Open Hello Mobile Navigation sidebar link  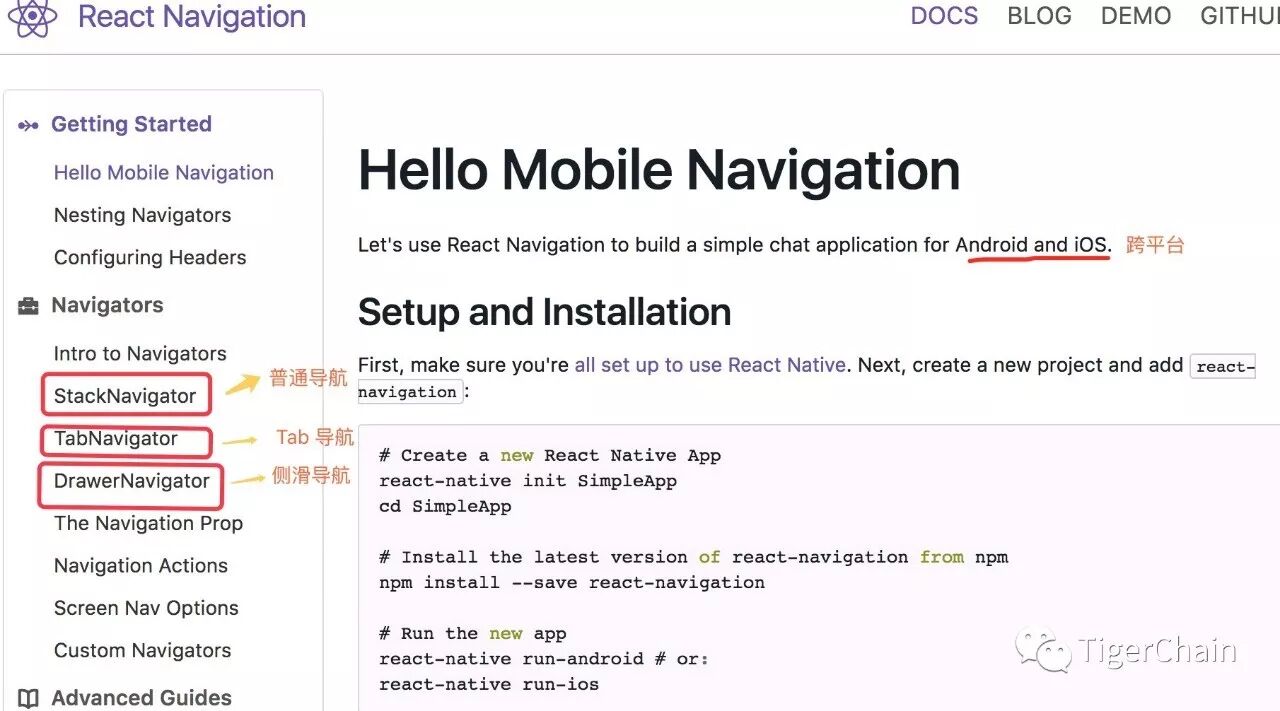point(164,173)
